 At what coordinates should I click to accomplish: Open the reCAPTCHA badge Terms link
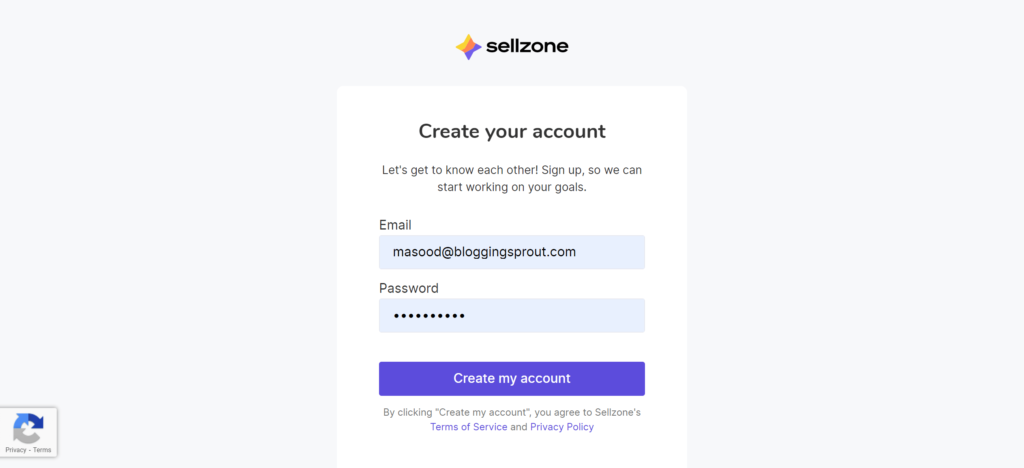pyautogui.click(x=42, y=450)
